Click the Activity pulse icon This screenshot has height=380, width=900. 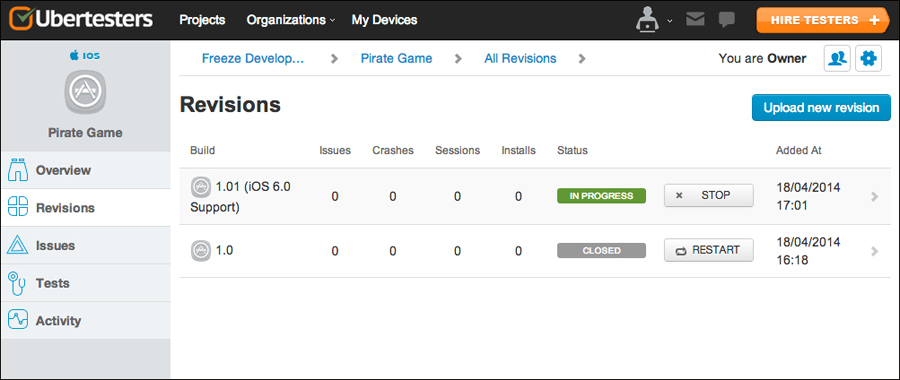click(x=18, y=320)
